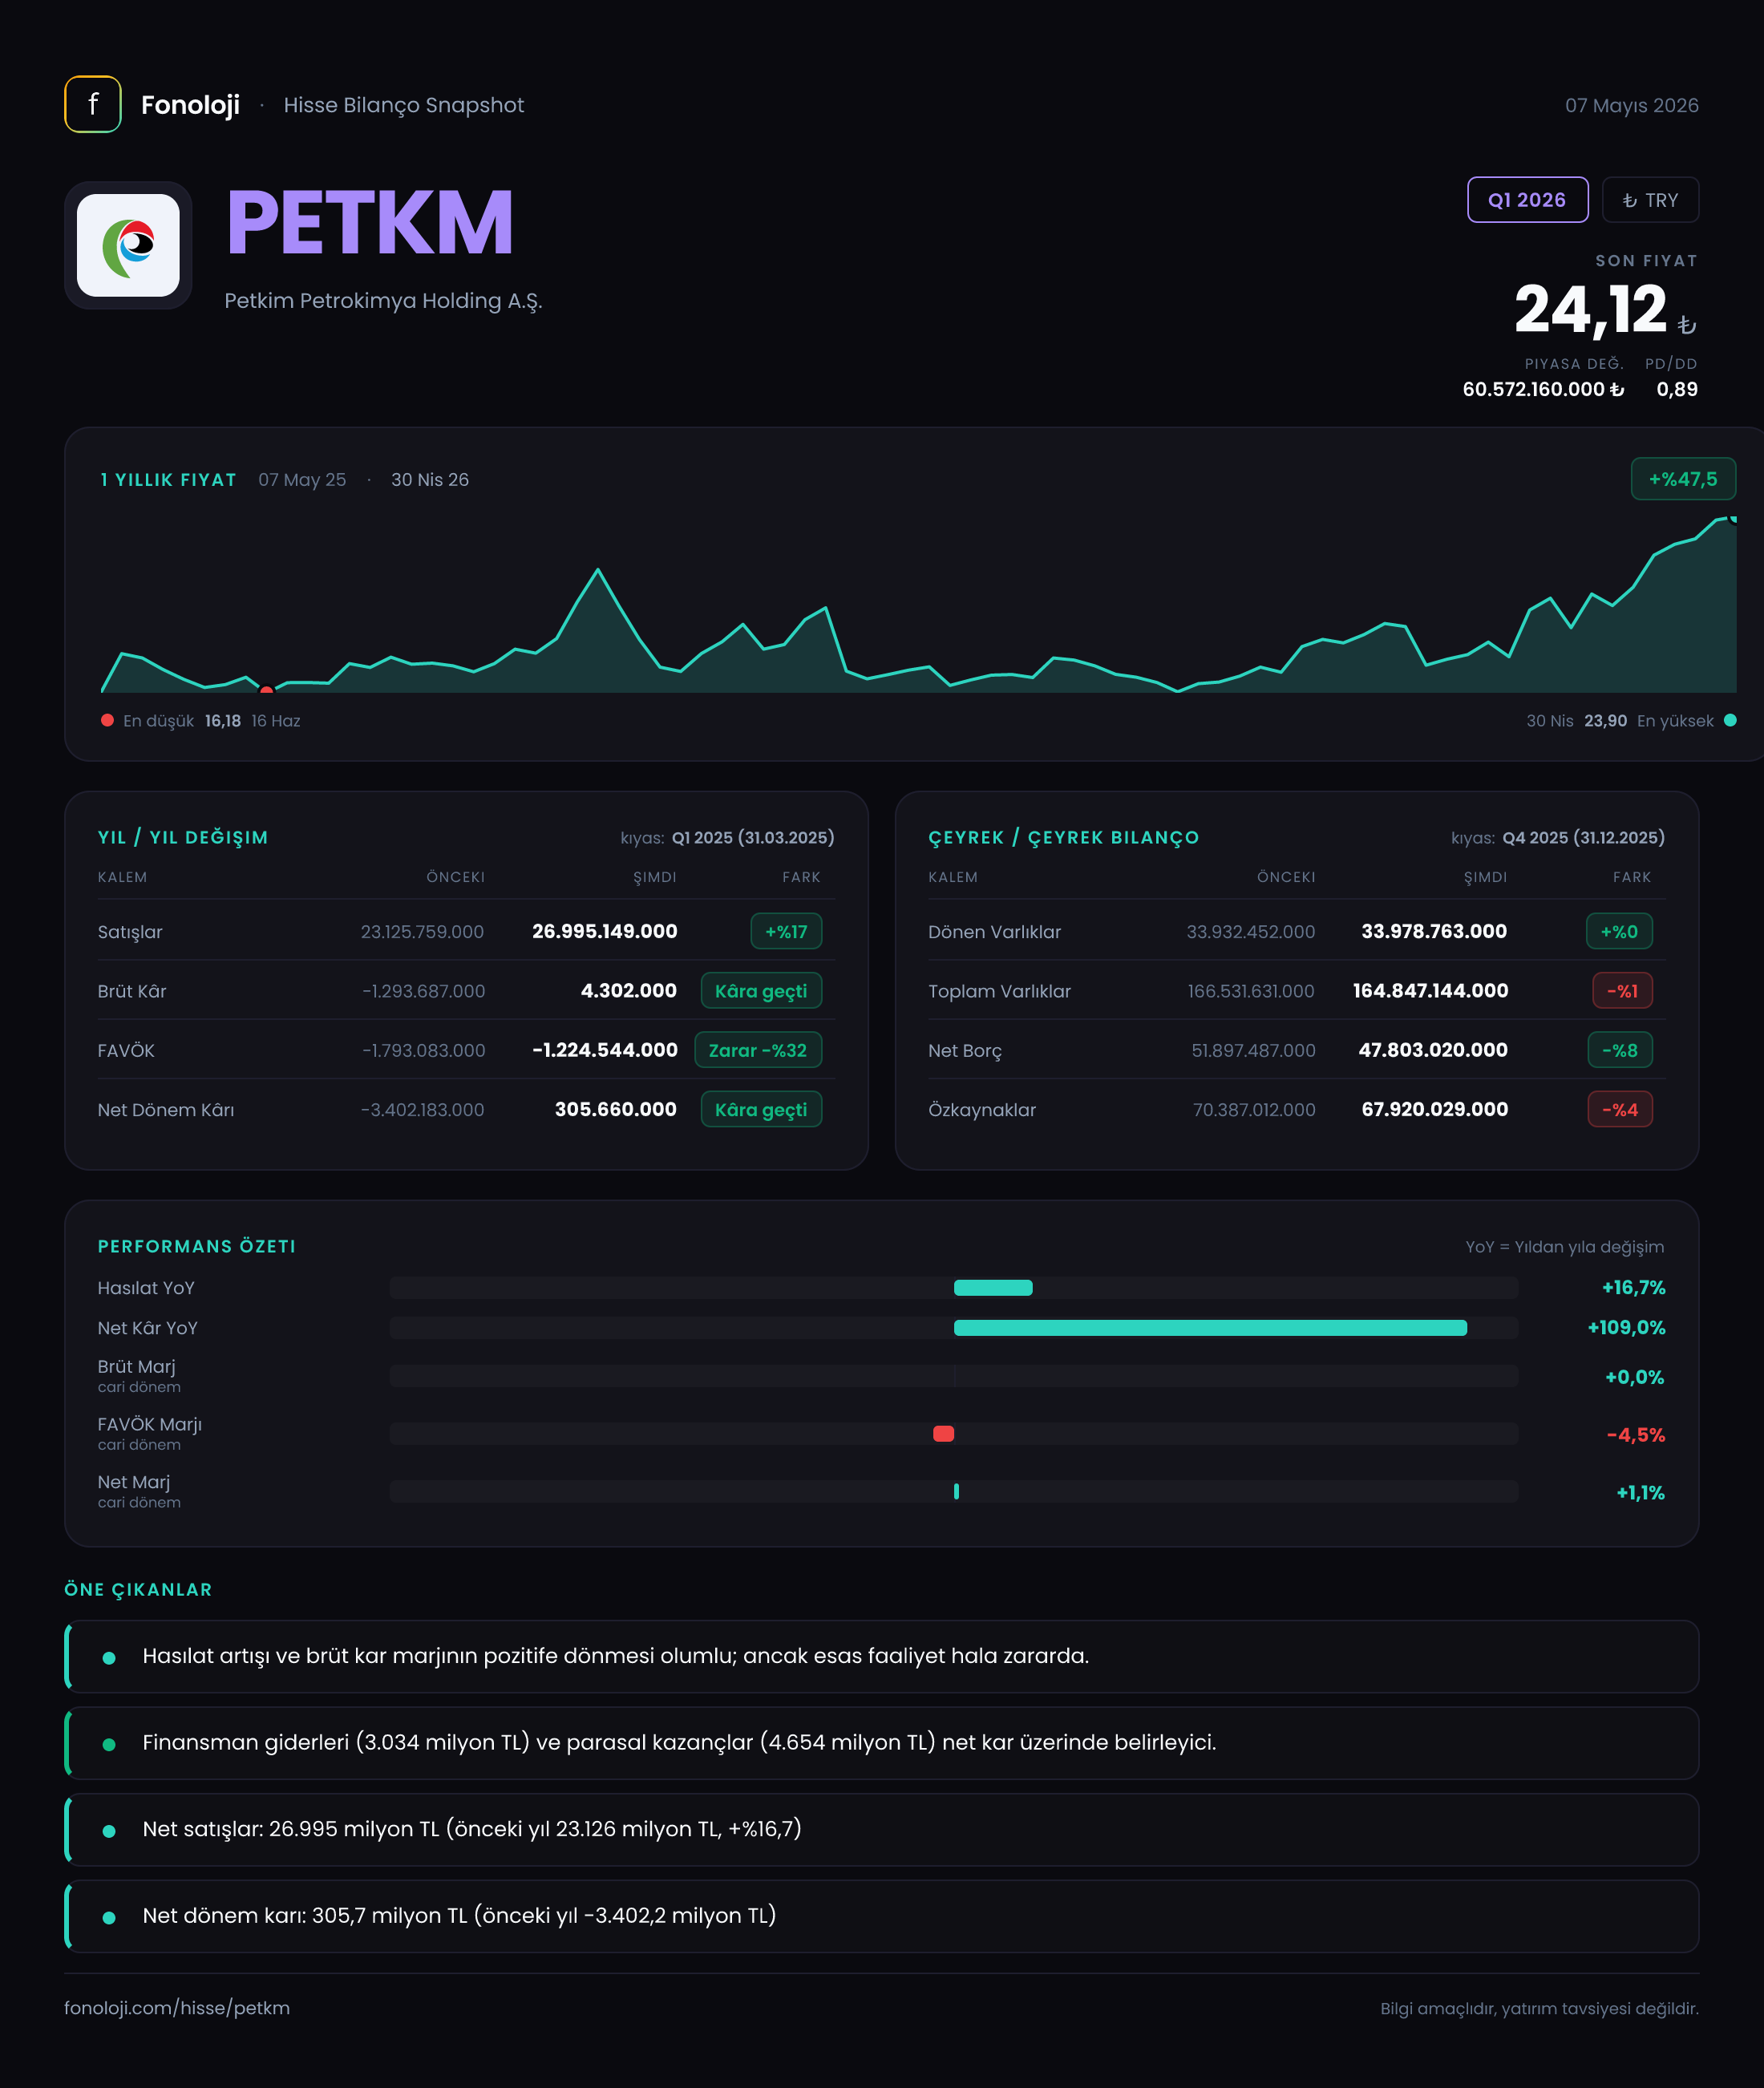Image resolution: width=1764 pixels, height=2088 pixels.
Task: Click FAVÖK current value -1.224.544.000
Action: (605, 1050)
